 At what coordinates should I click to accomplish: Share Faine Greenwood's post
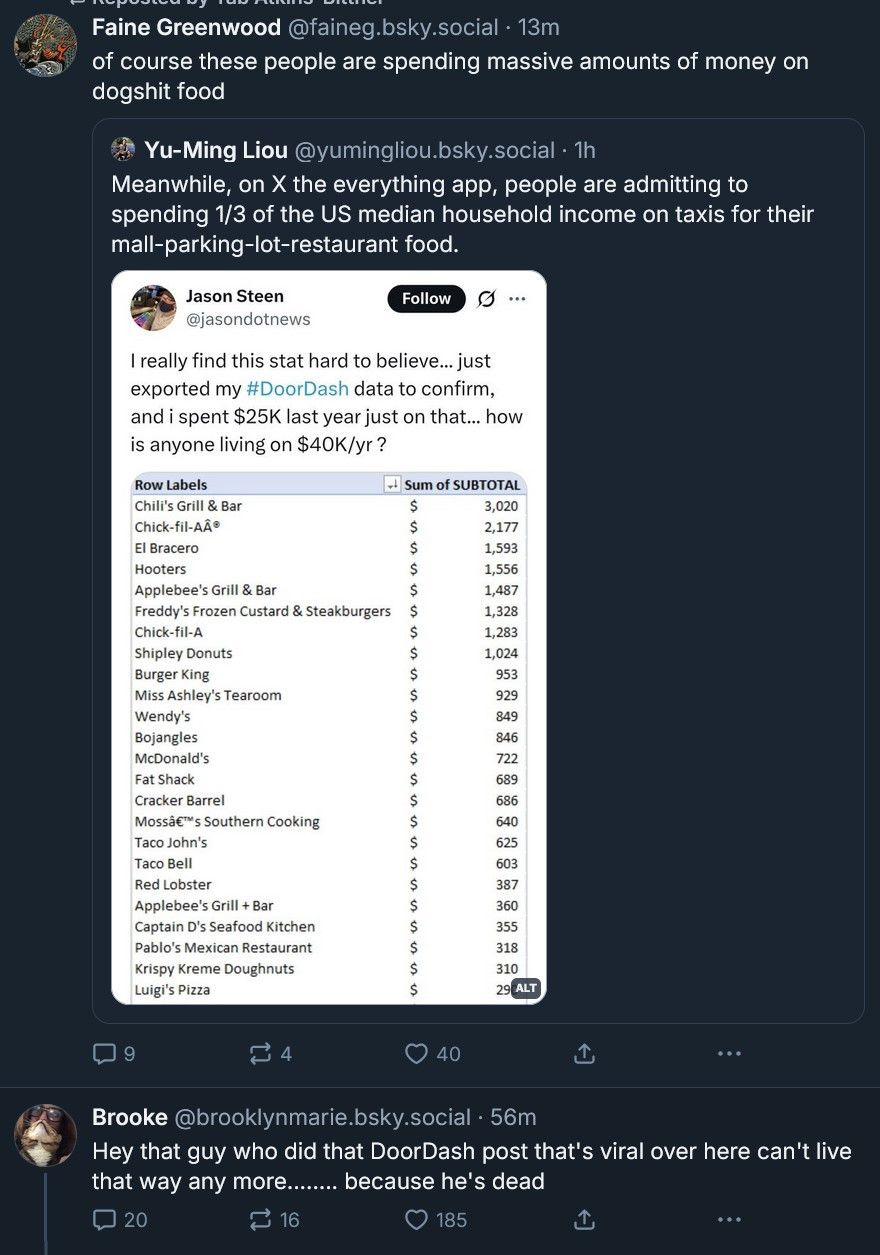(585, 1053)
